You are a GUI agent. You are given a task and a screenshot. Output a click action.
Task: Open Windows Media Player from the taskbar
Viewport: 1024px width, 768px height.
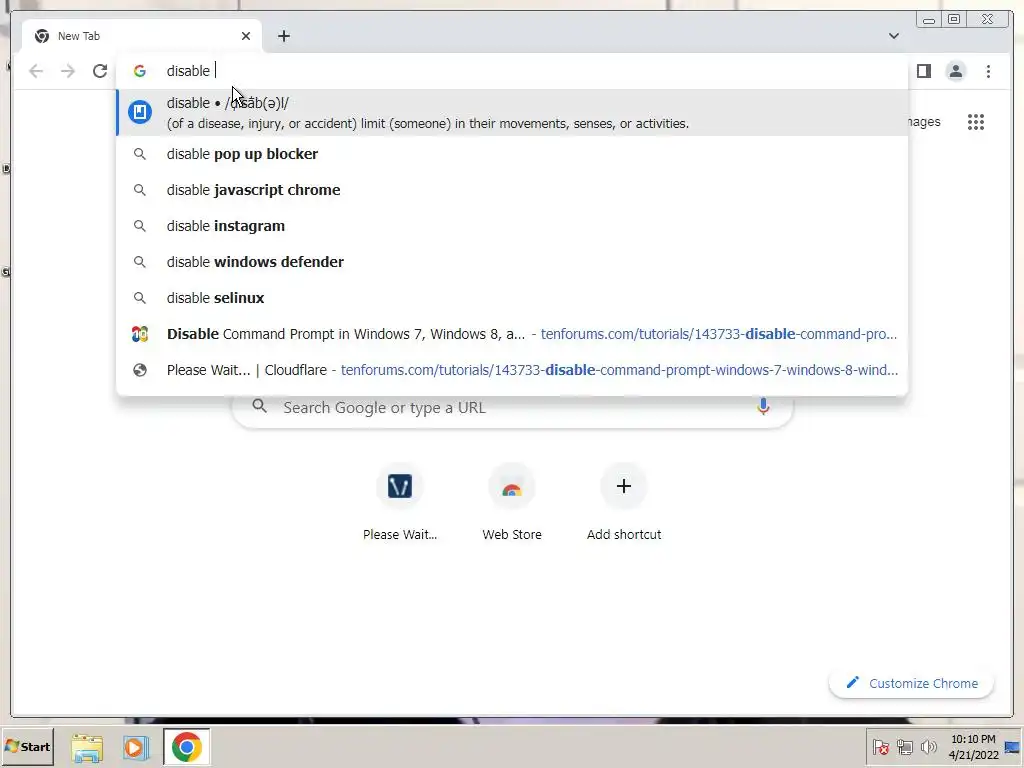click(136, 748)
